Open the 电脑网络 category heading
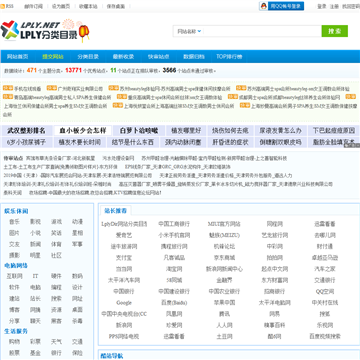The height and width of the screenshot is (360, 360). (x=16, y=266)
